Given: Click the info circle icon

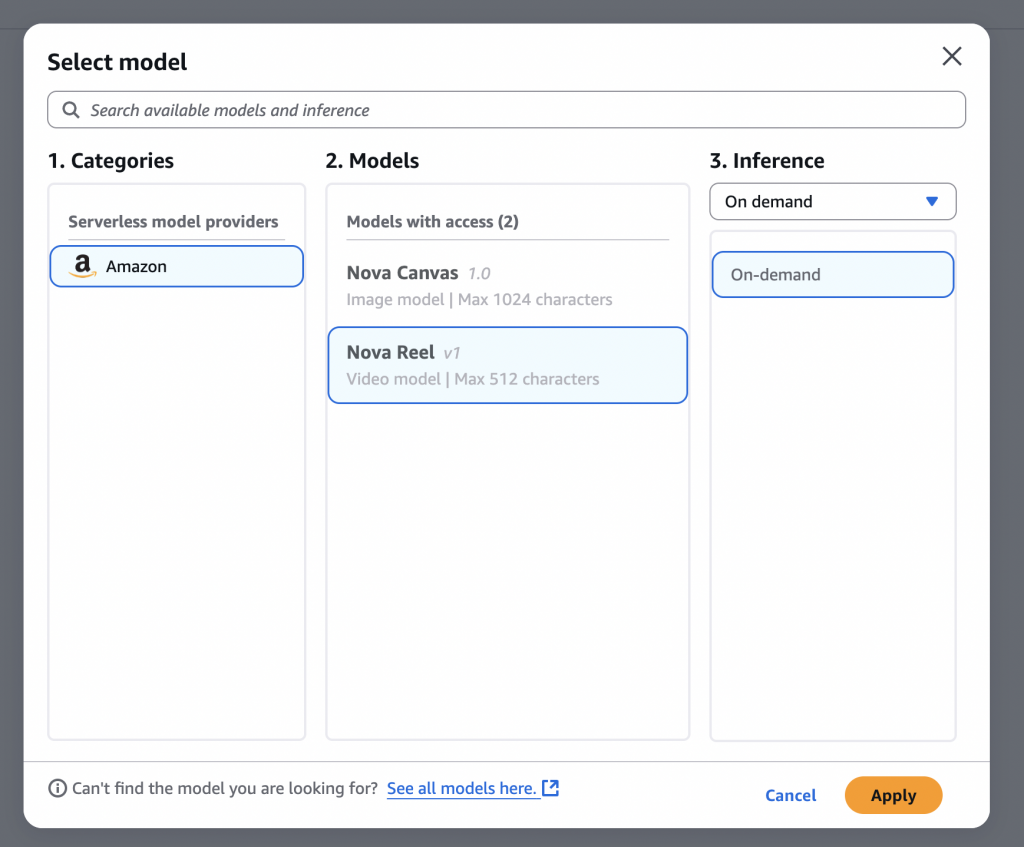Looking at the screenshot, I should coord(58,789).
